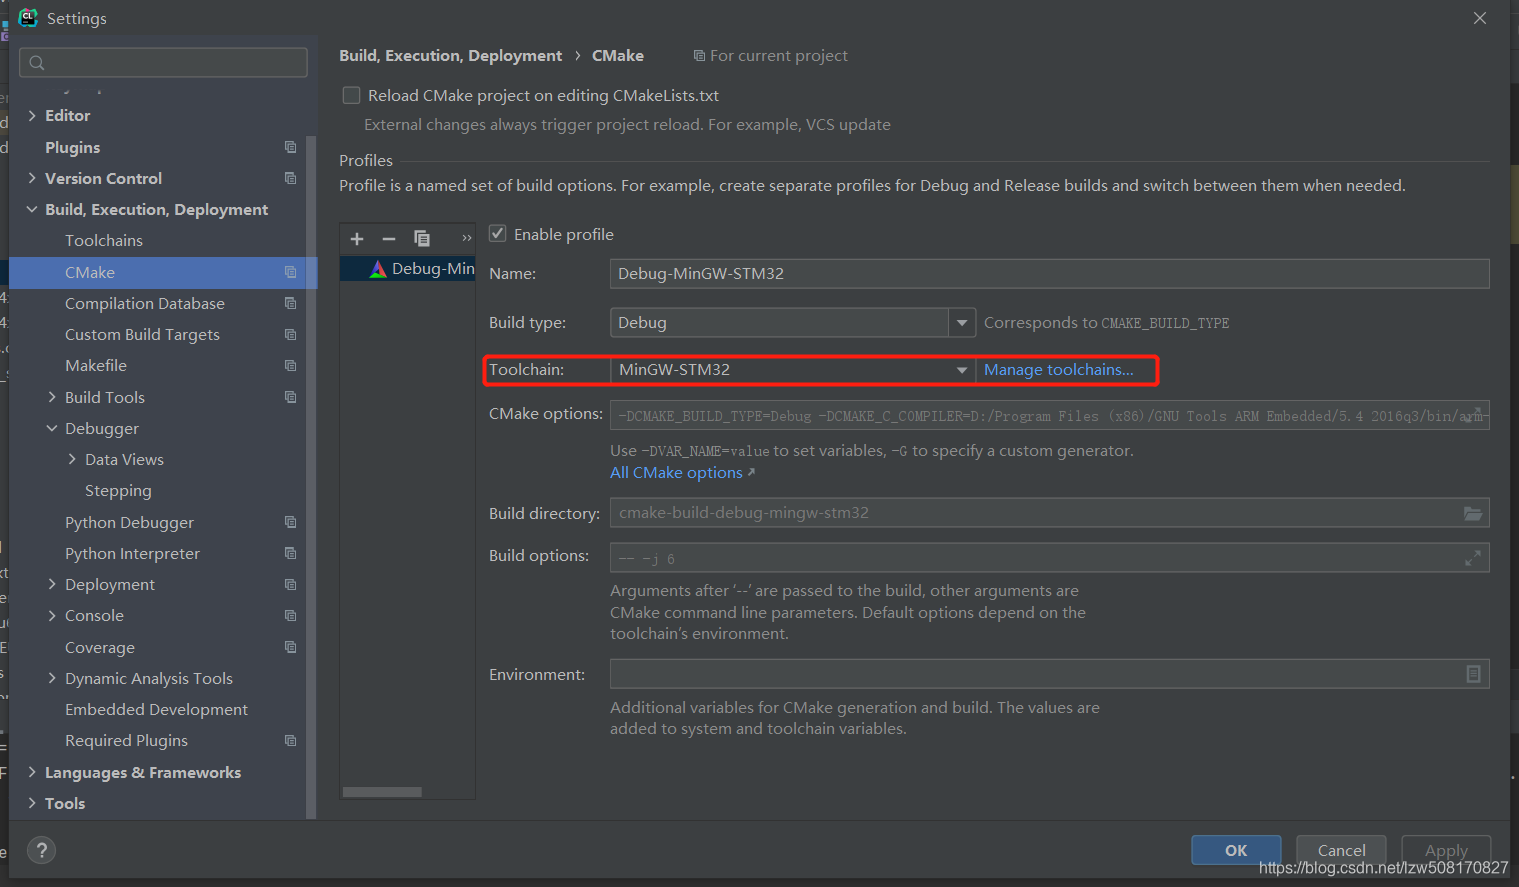Image resolution: width=1519 pixels, height=887 pixels.
Task: Expand the Data Views node
Action: click(x=72, y=459)
